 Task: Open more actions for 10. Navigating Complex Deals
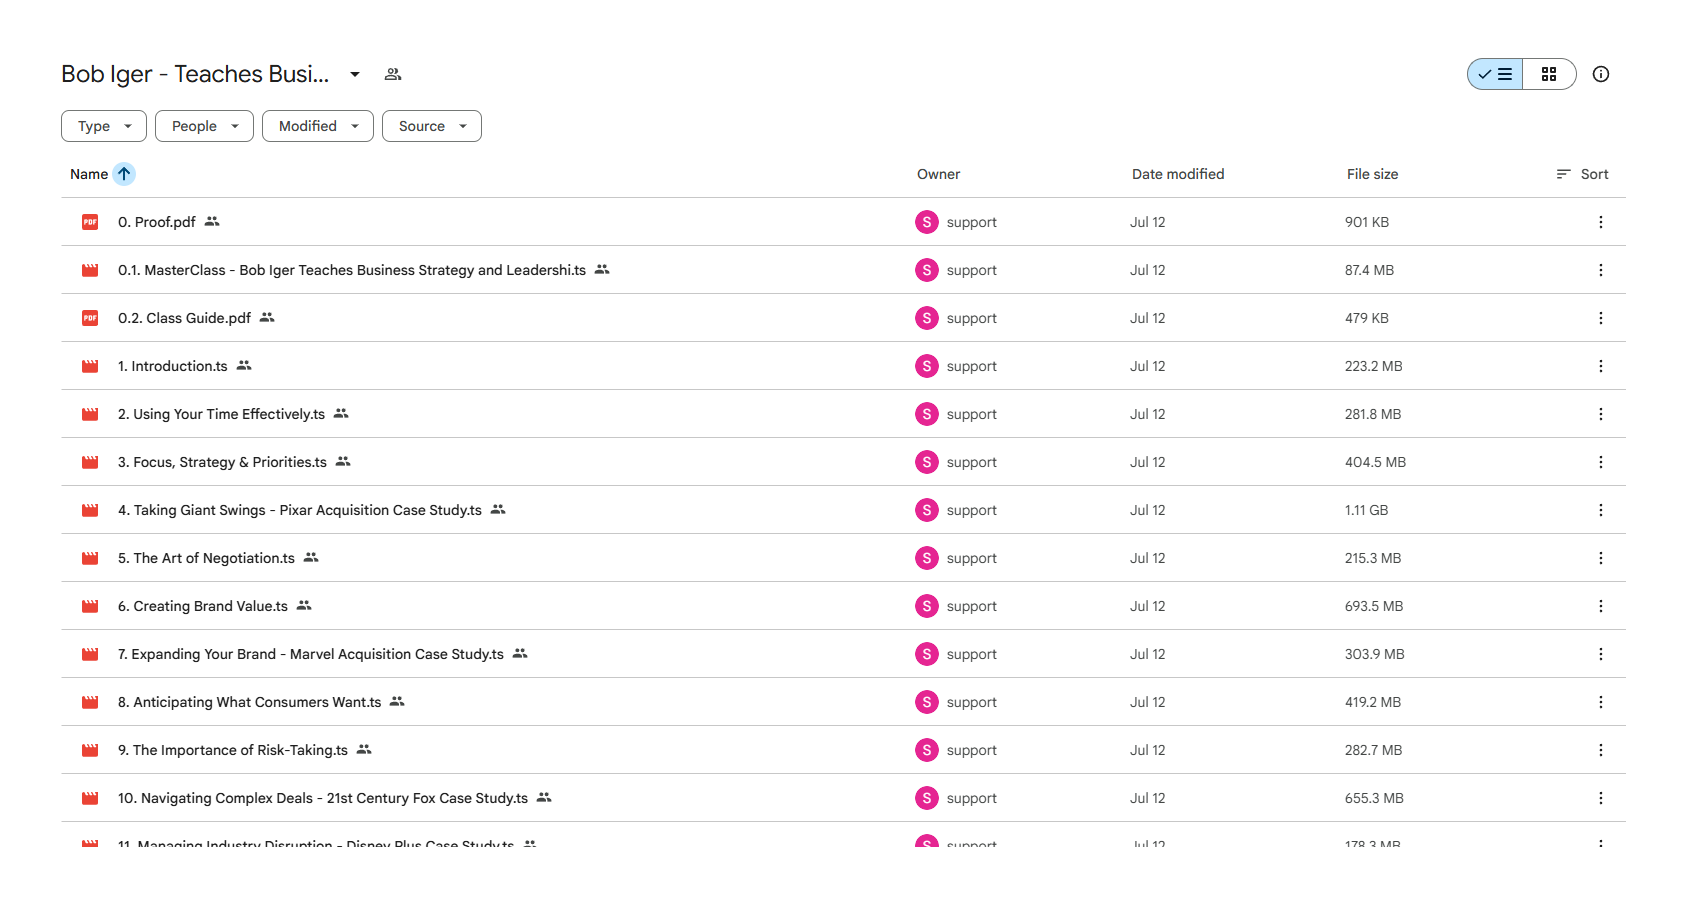[1601, 798]
